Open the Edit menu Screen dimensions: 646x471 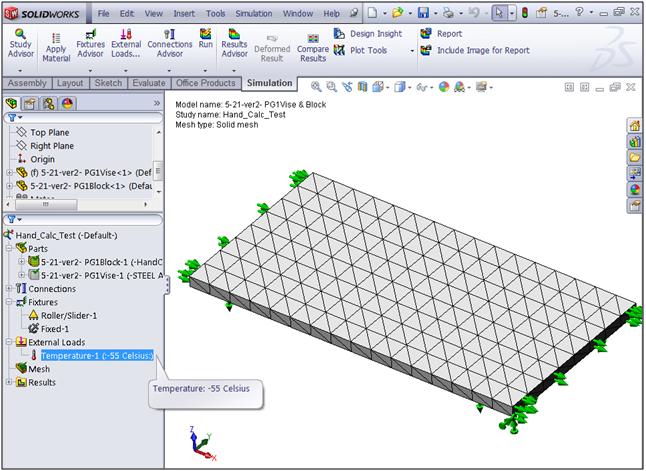click(x=126, y=14)
